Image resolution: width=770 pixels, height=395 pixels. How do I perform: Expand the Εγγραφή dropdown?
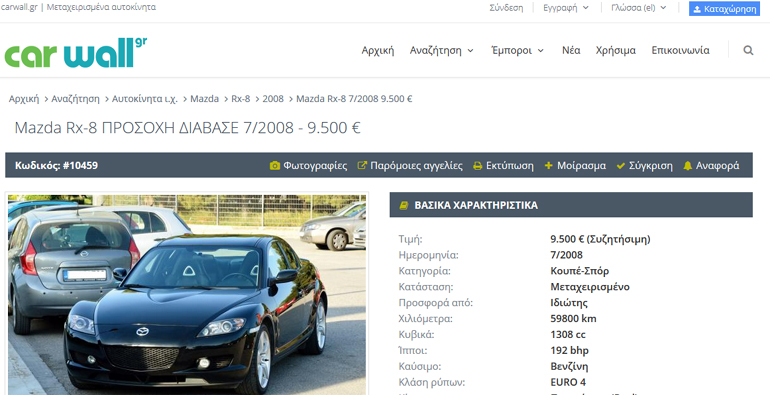566,8
